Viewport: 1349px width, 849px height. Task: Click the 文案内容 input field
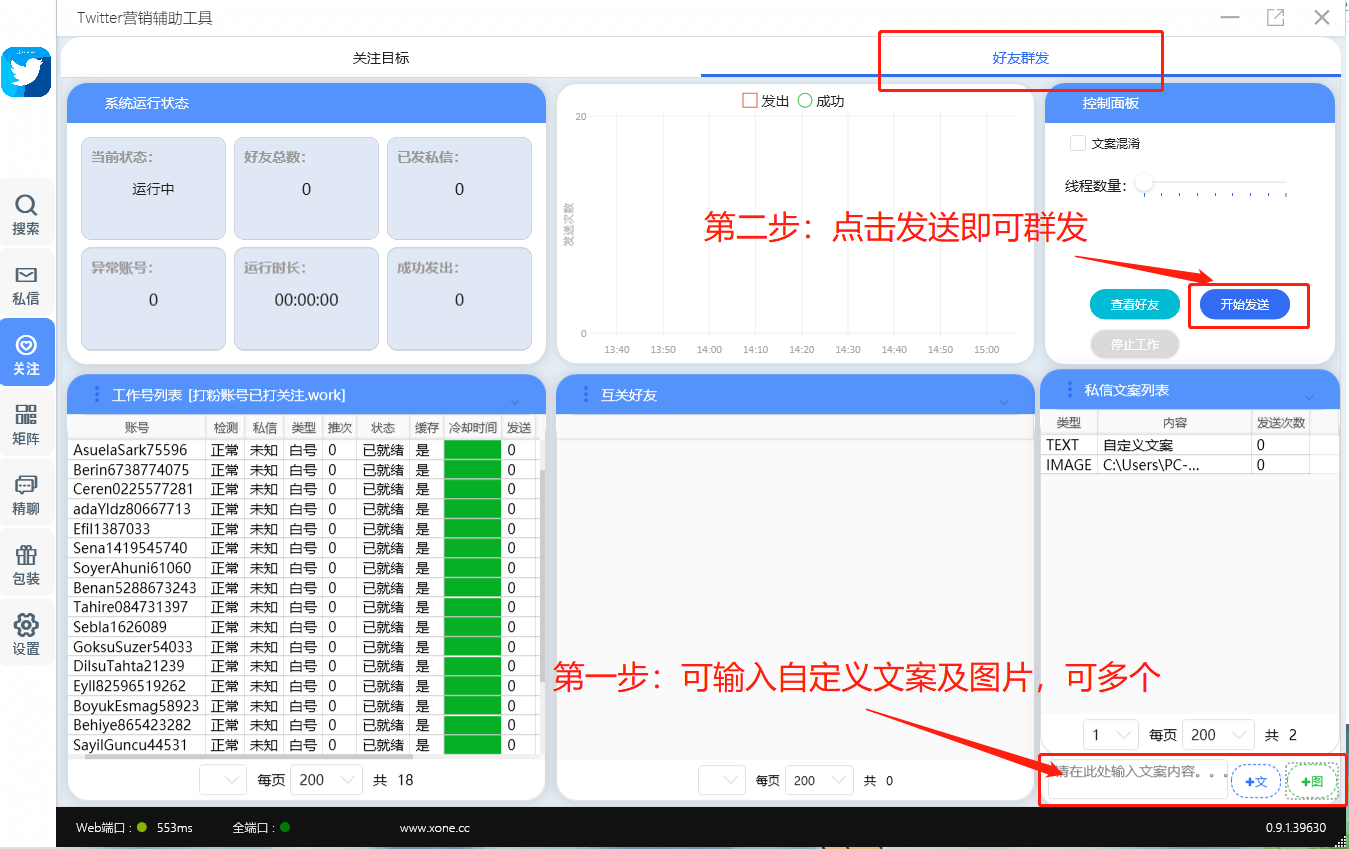(1137, 778)
